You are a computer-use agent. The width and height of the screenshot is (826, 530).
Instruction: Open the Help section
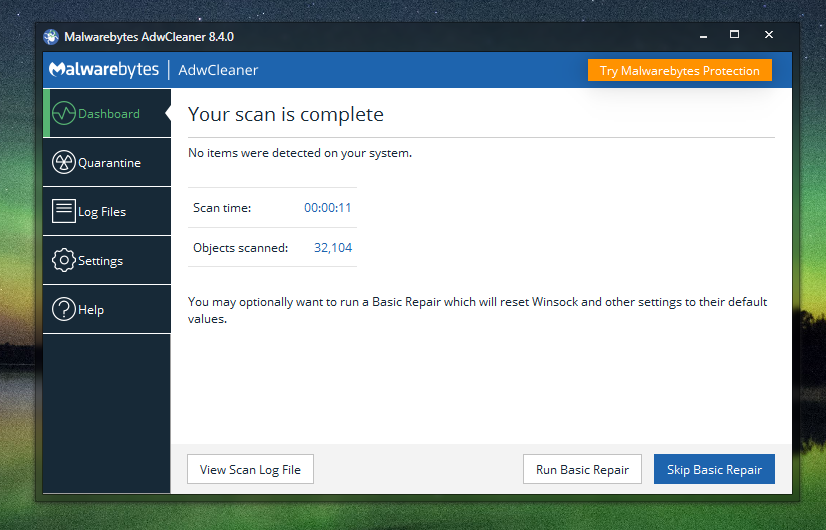click(107, 309)
